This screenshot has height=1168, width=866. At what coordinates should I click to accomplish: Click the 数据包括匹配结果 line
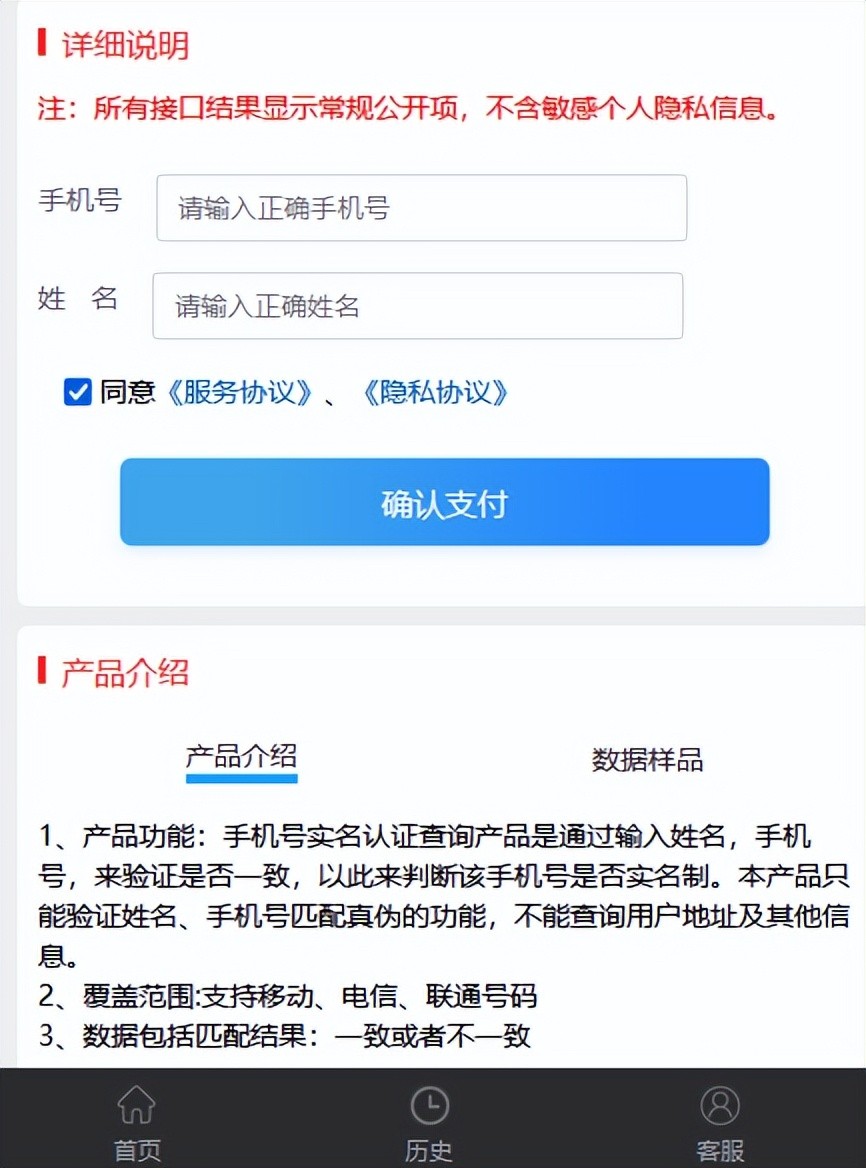tap(285, 1036)
